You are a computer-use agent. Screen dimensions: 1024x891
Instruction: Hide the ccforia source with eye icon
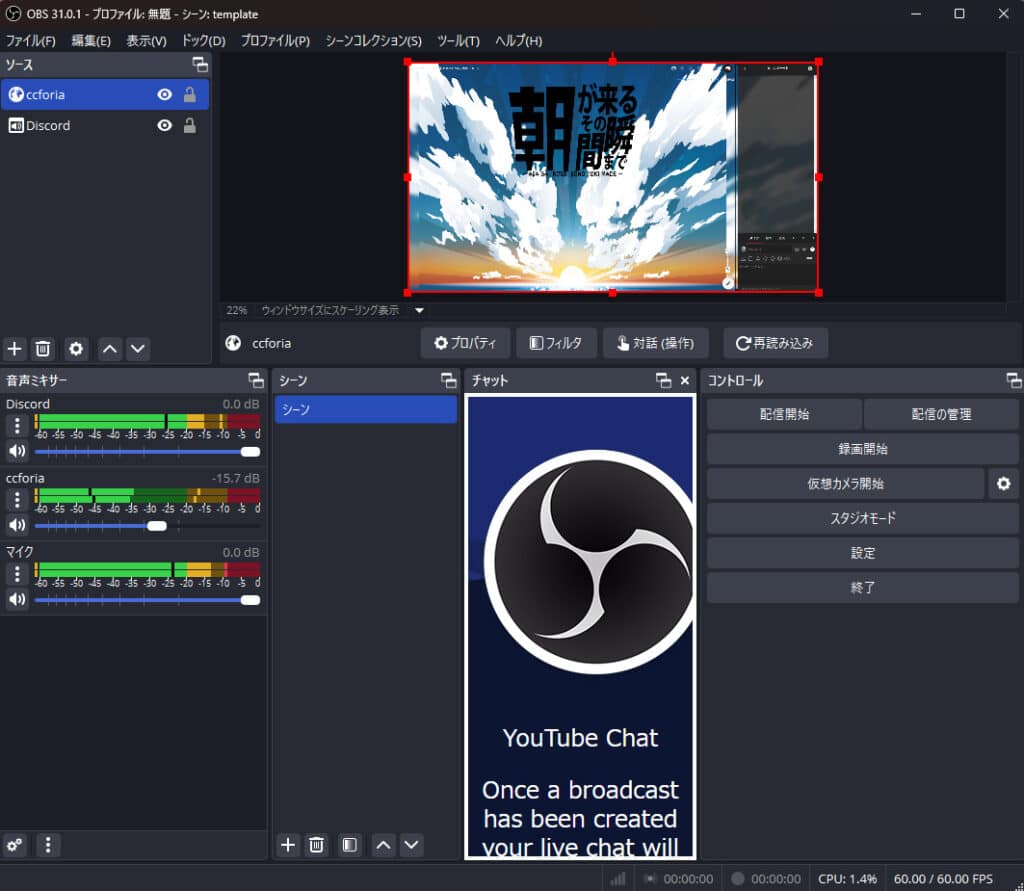165,95
